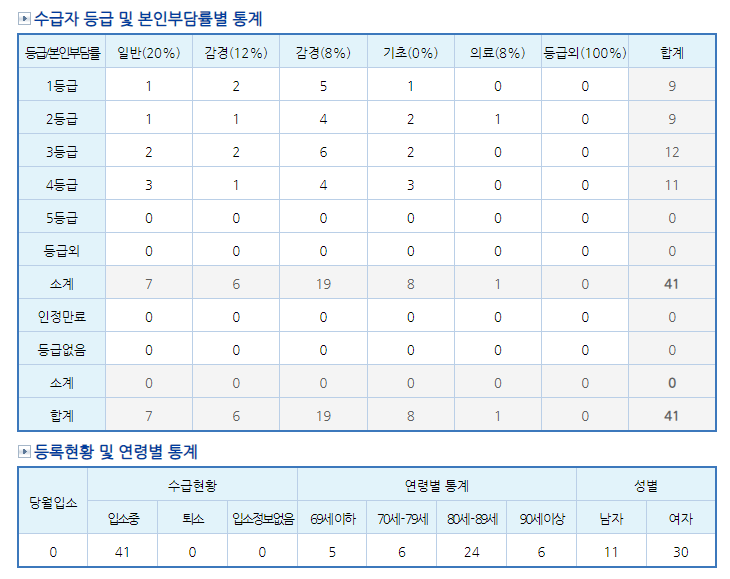The width and height of the screenshot is (730, 579).
Task: Click value 30 under 여자
Action: pos(681,552)
